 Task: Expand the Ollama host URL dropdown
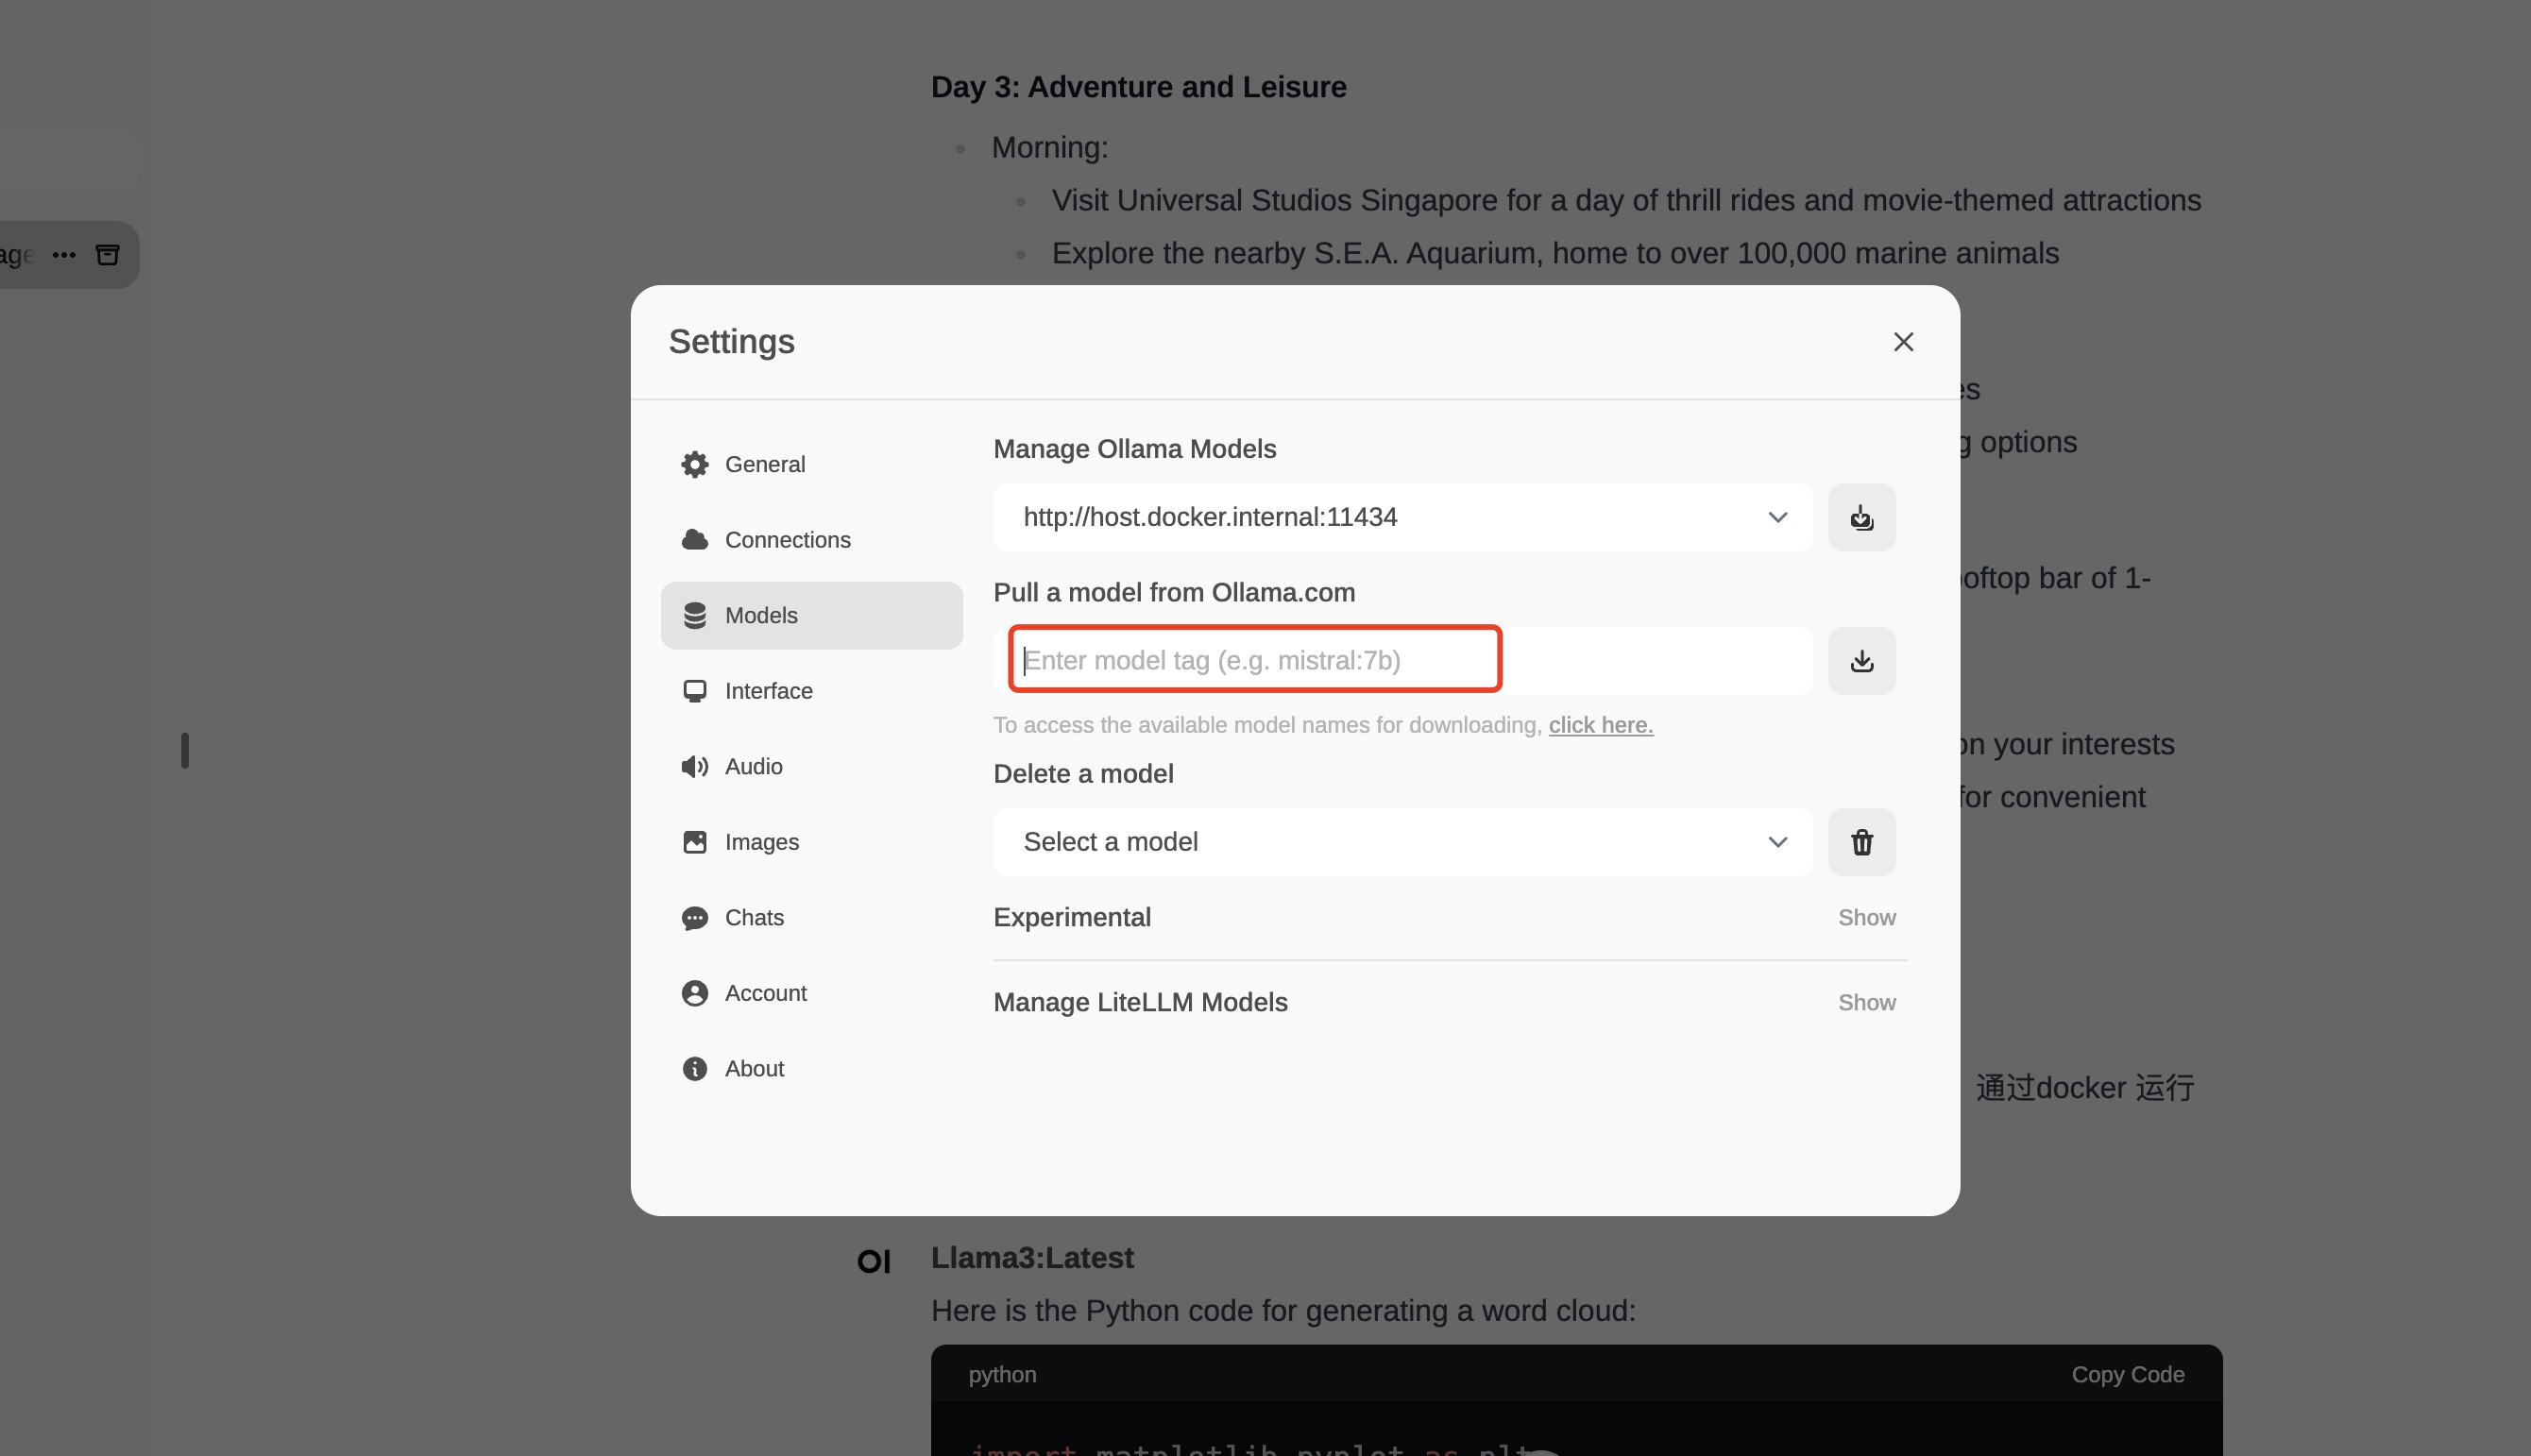(1402, 517)
